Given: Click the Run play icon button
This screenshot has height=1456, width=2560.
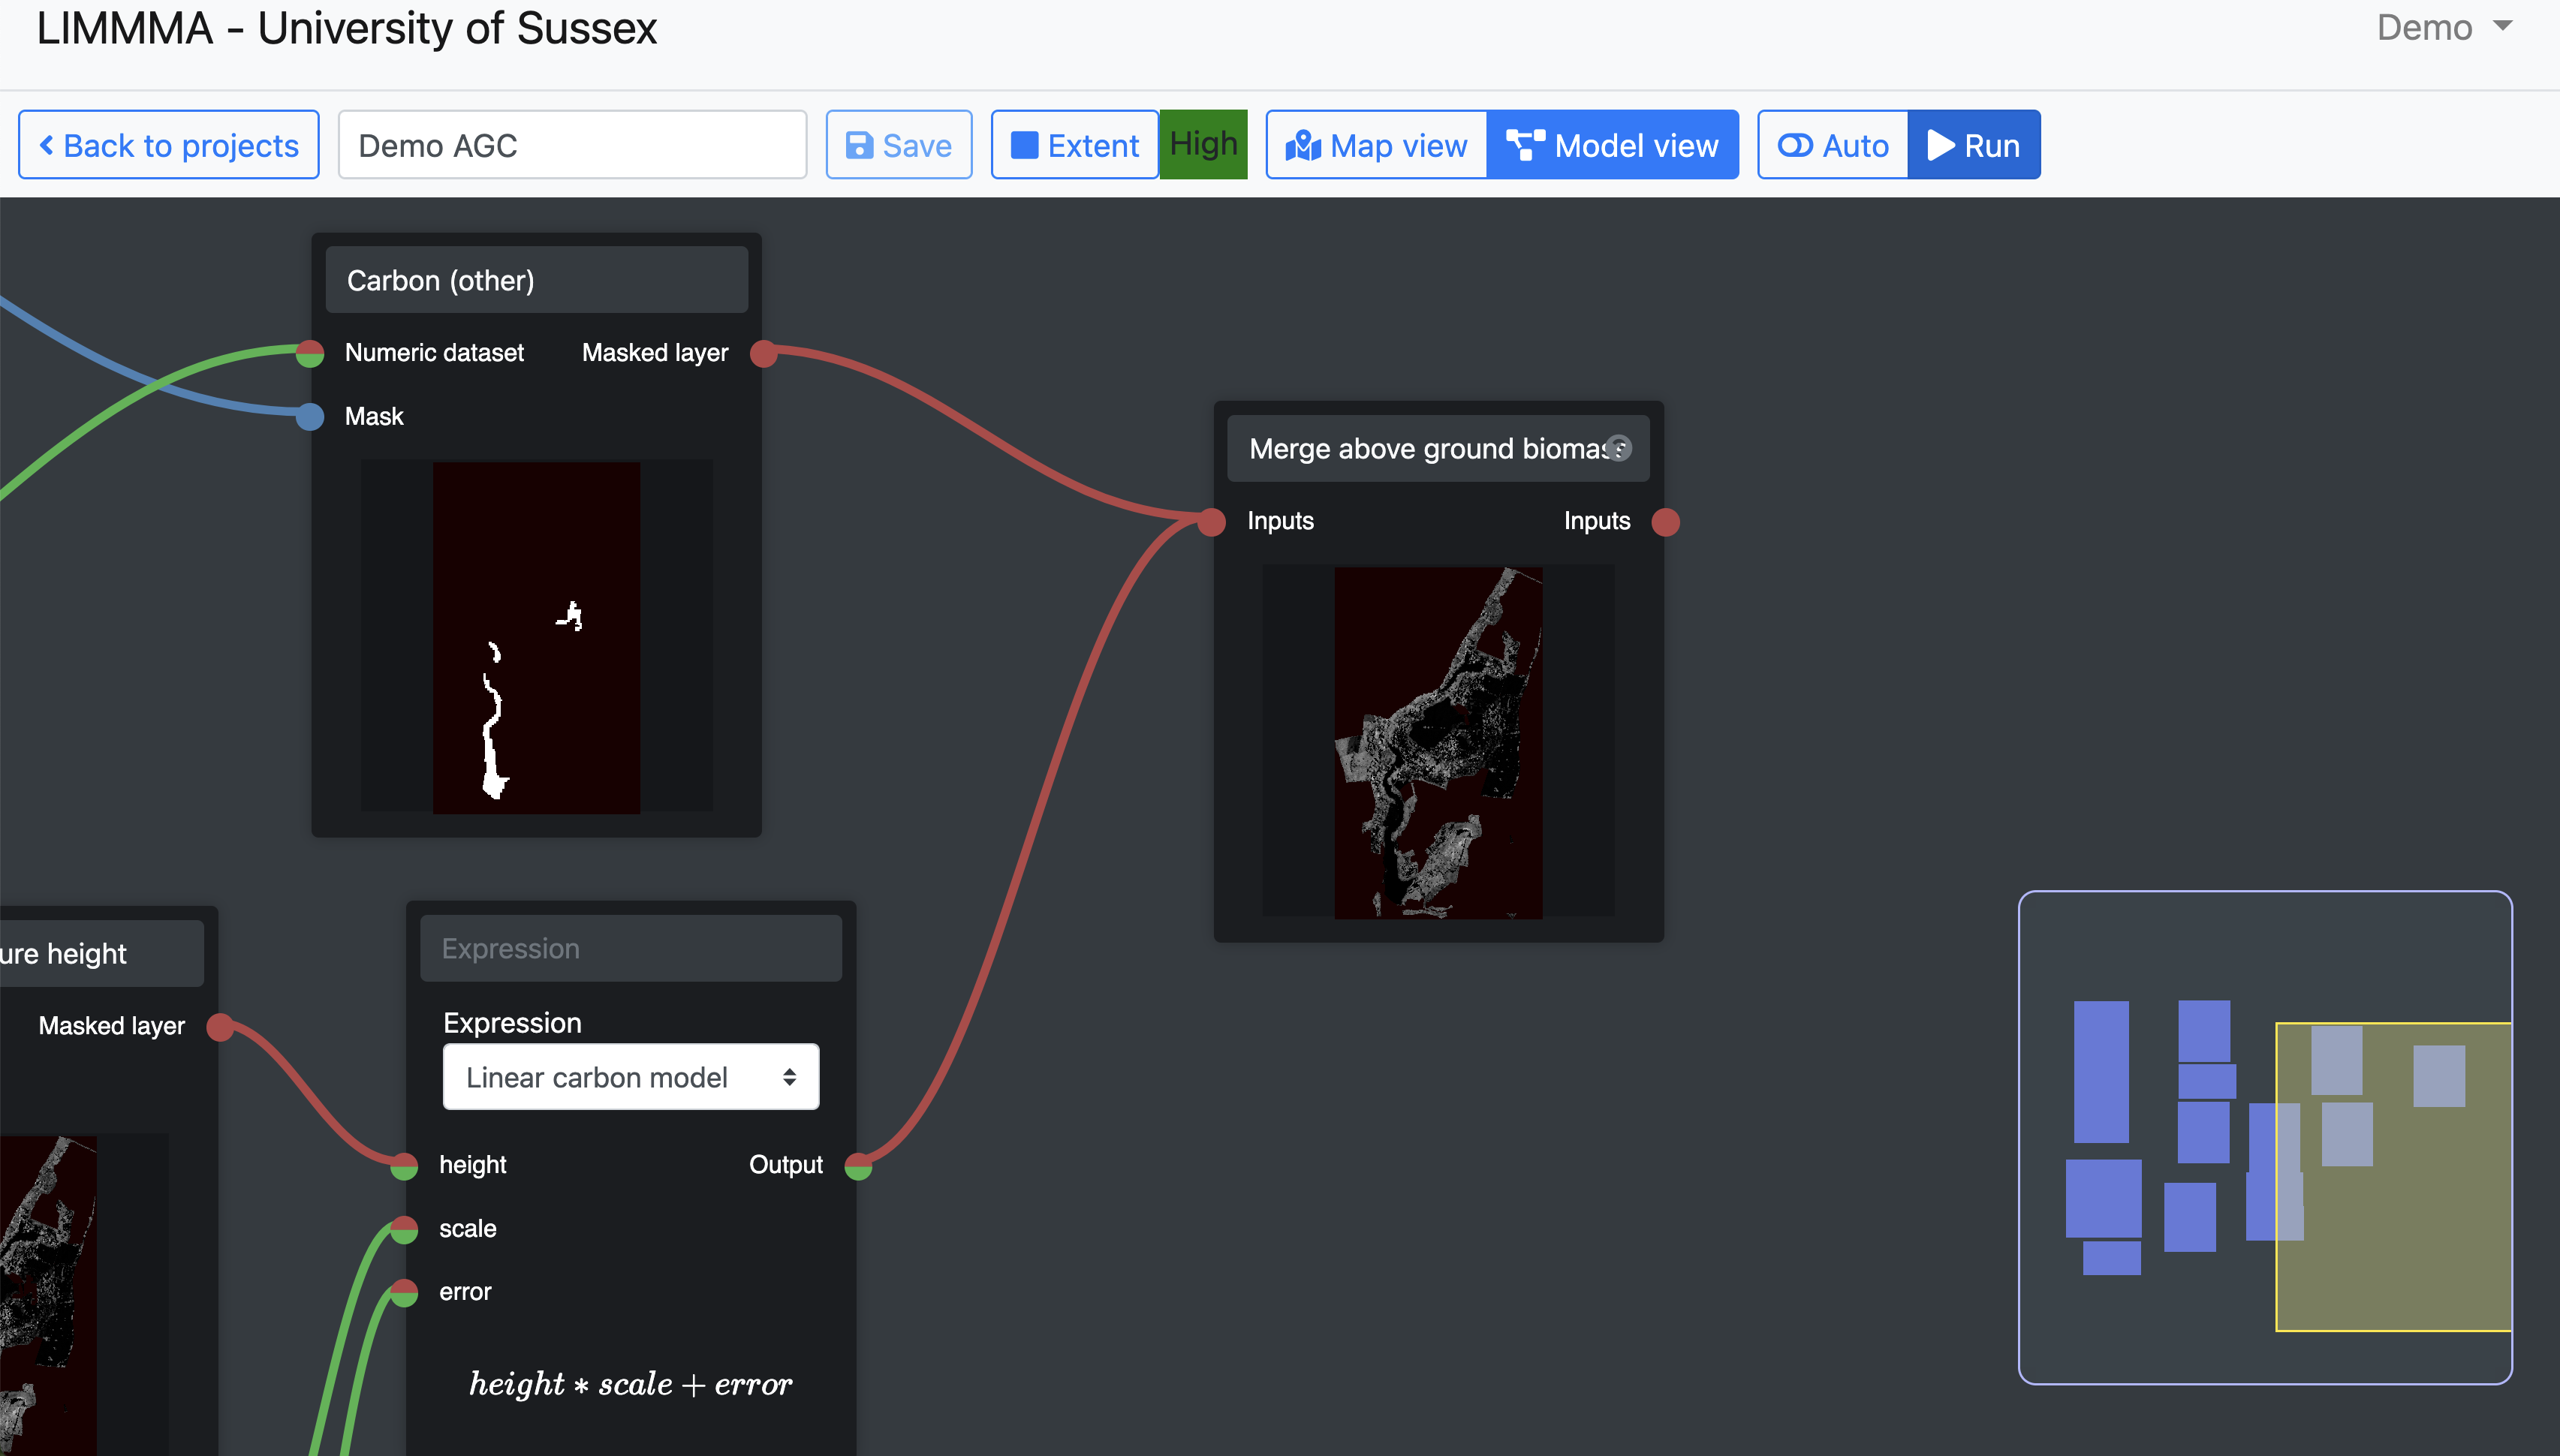Looking at the screenshot, I should click(x=1973, y=145).
